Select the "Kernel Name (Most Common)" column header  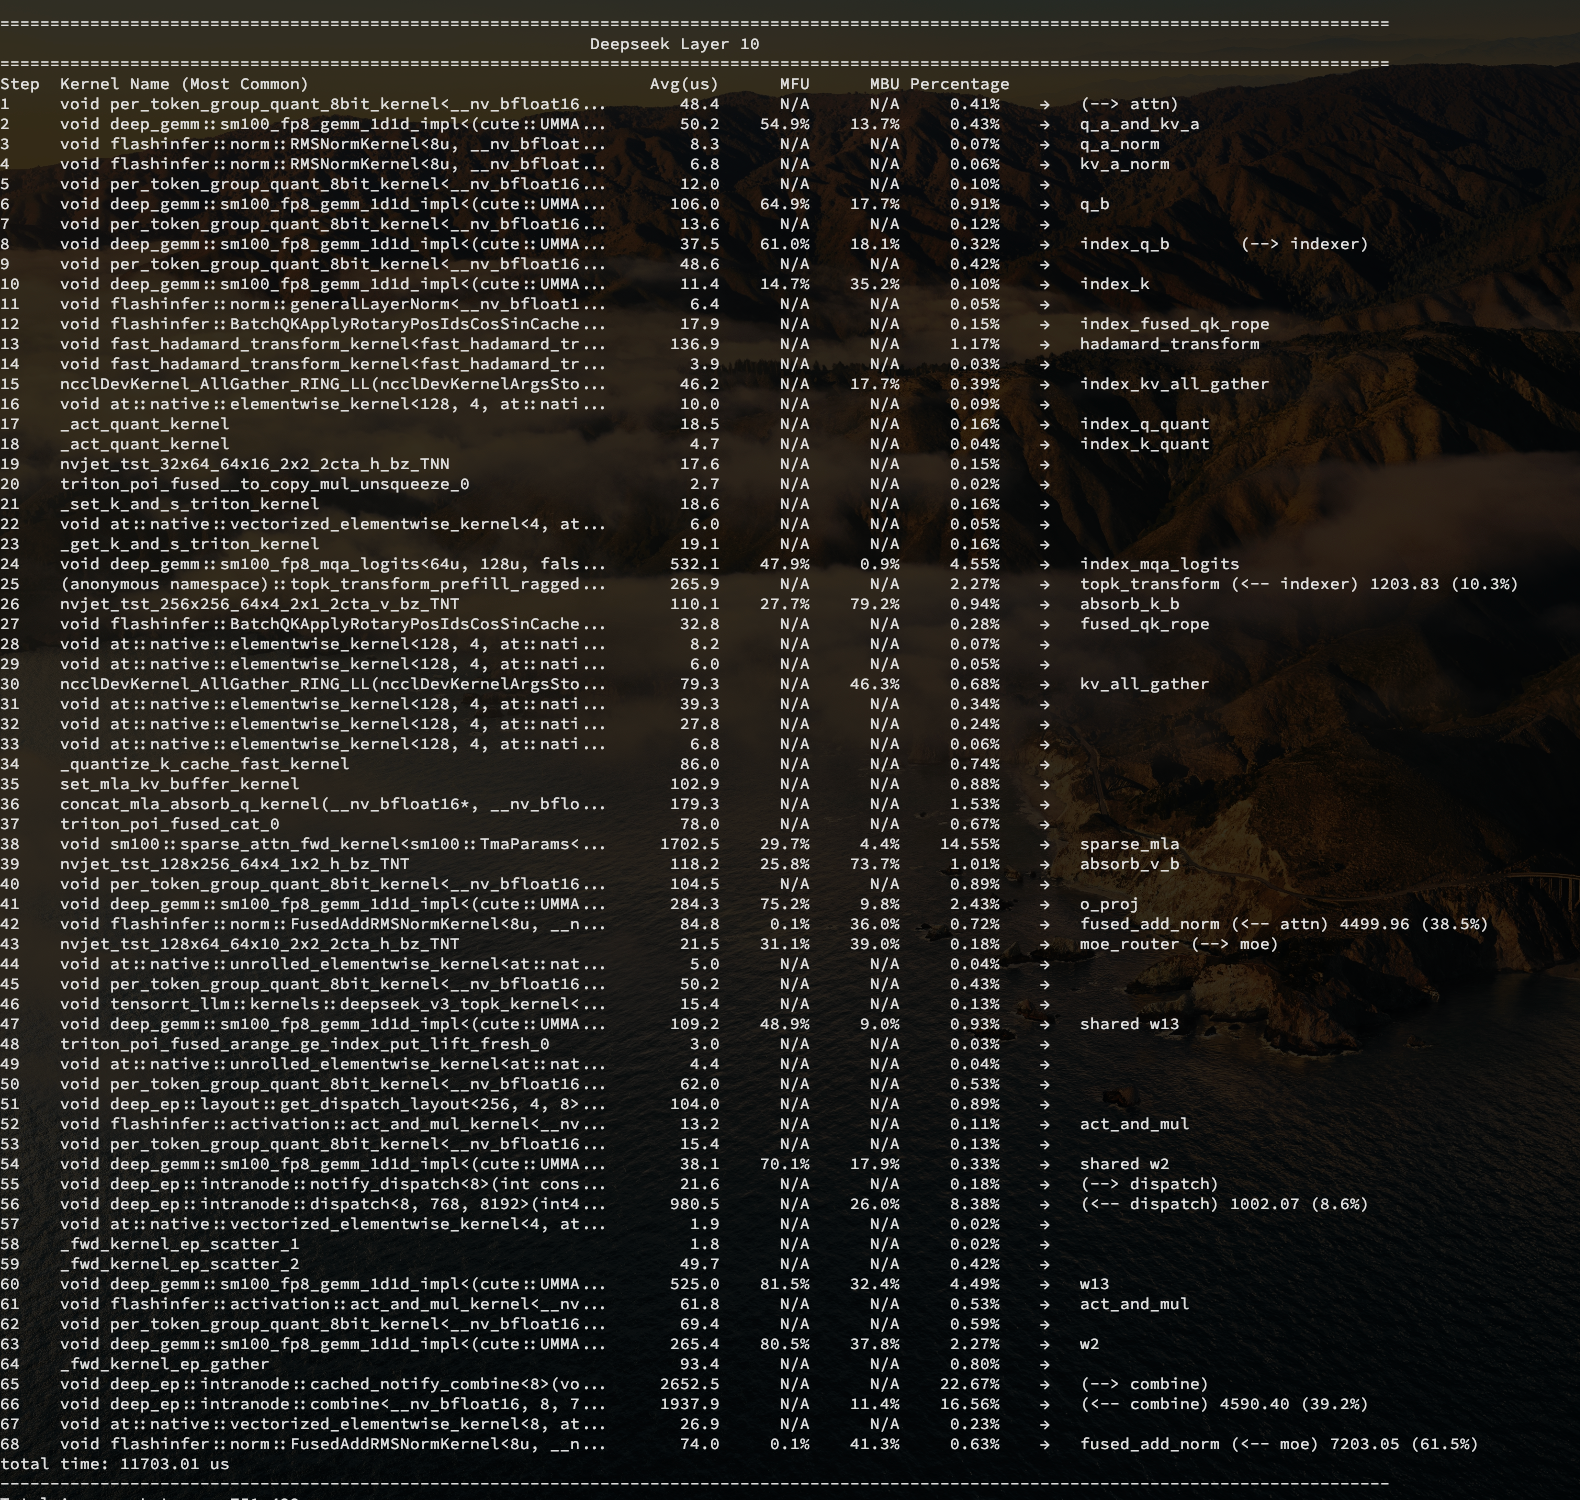(x=184, y=84)
